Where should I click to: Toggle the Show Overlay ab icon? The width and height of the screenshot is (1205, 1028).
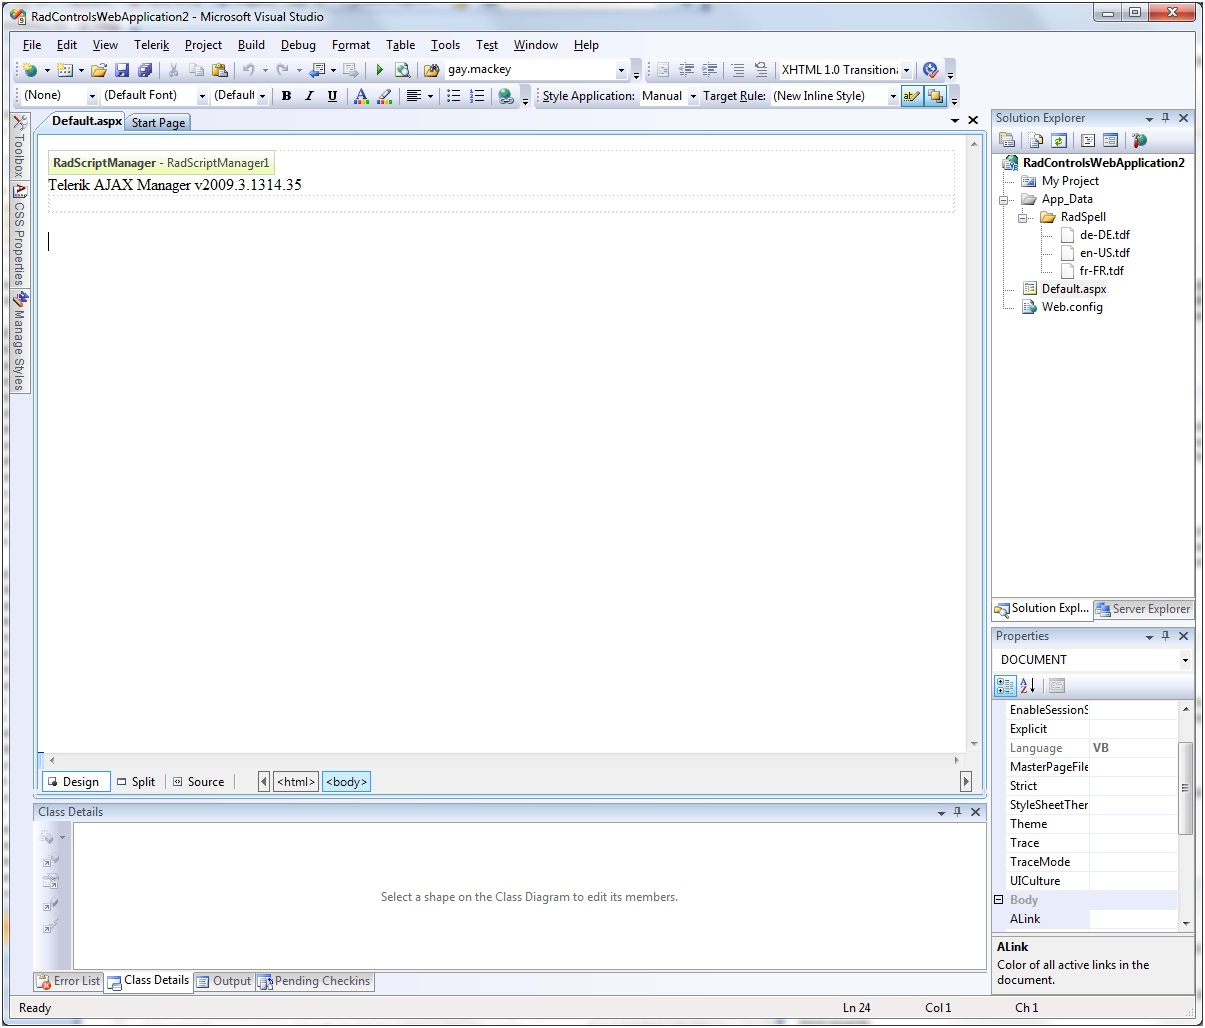(911, 96)
